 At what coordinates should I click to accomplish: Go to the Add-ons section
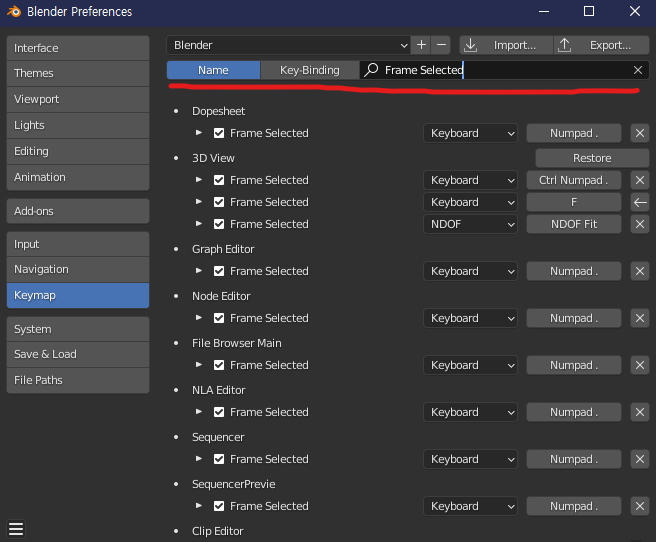tap(78, 211)
